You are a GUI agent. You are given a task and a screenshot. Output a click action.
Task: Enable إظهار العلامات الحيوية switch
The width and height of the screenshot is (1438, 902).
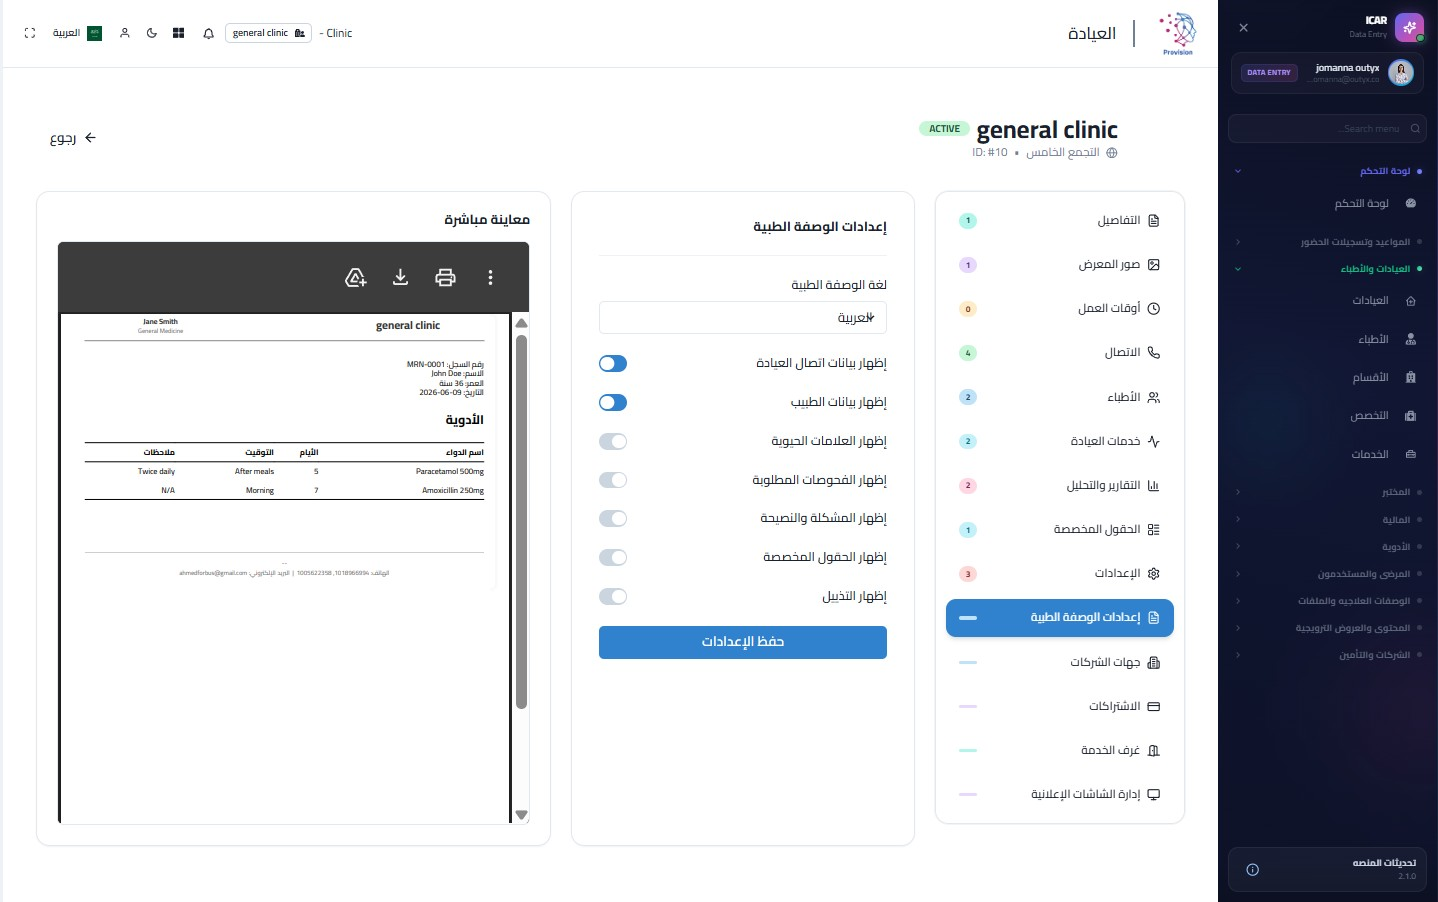tap(613, 441)
